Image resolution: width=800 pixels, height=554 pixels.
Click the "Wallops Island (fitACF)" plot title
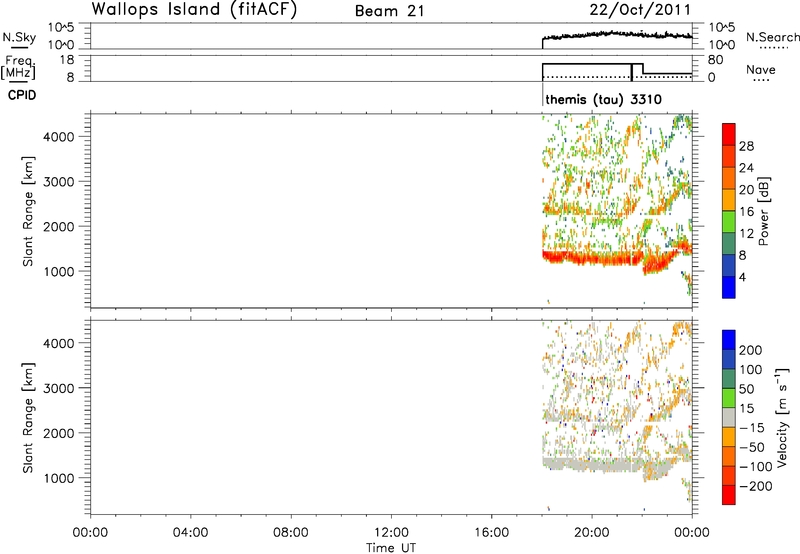tap(194, 10)
